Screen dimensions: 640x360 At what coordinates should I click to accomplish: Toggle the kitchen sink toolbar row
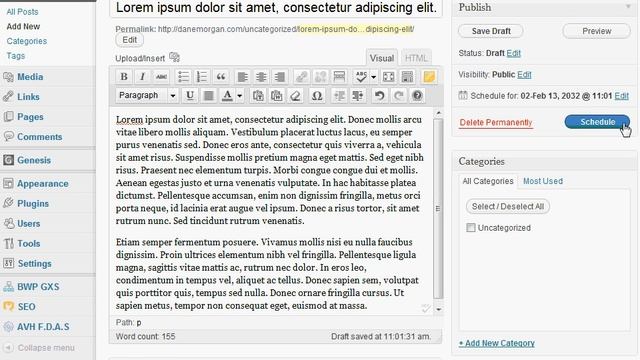(x=407, y=76)
